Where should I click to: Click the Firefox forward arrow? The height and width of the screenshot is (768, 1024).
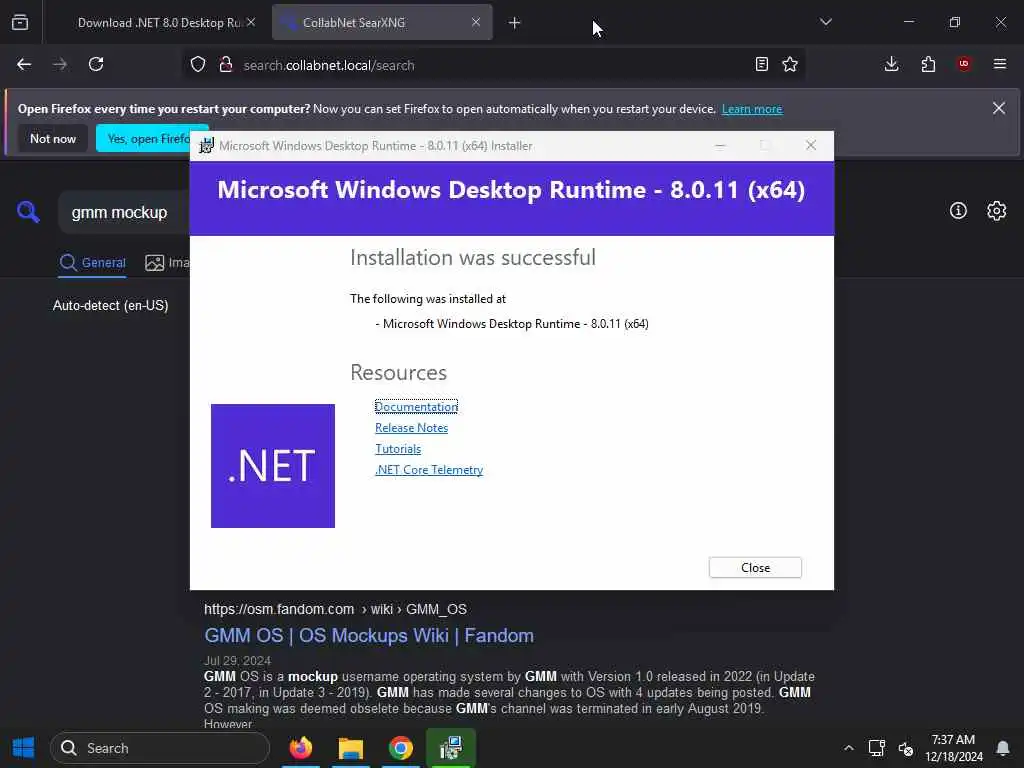(x=59, y=64)
